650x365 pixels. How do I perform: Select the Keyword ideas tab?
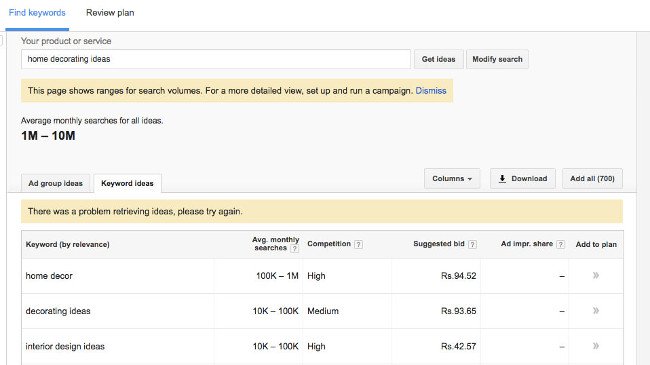click(127, 183)
